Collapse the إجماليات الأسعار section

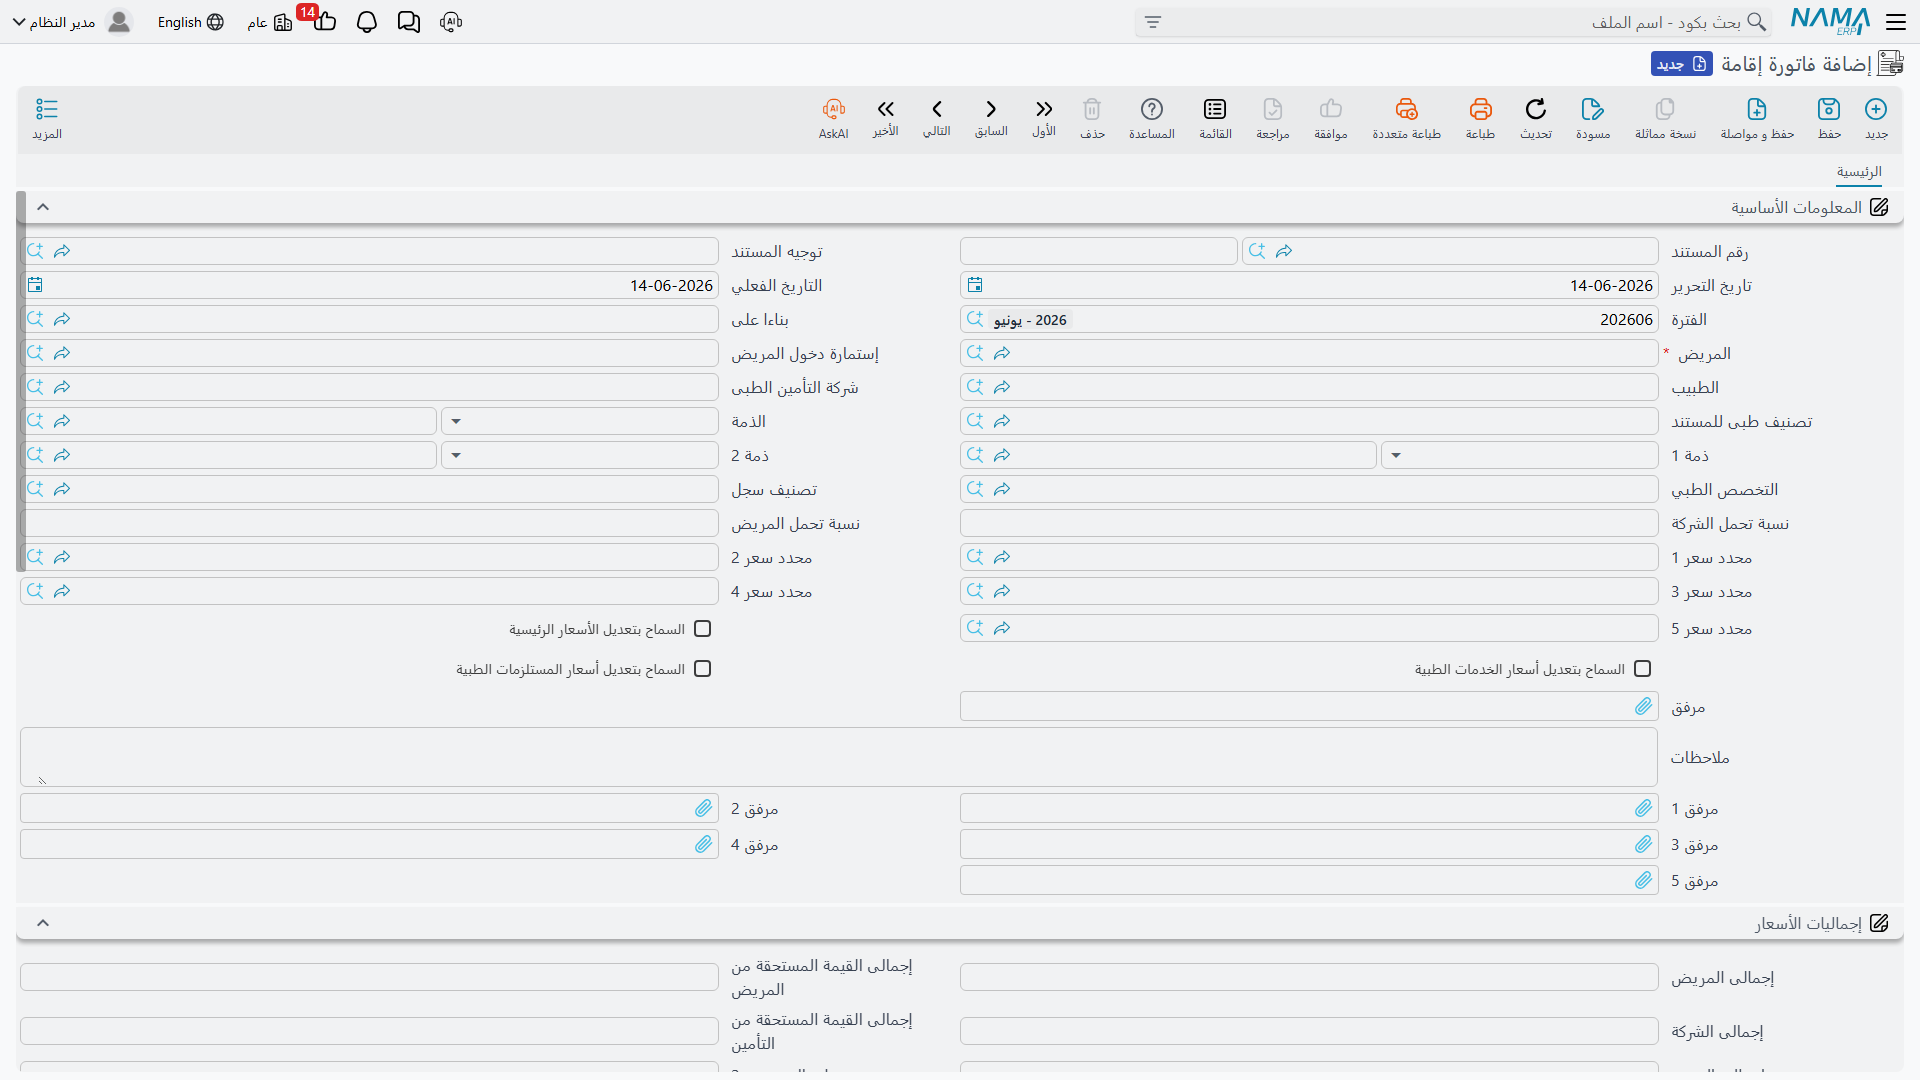[x=43, y=923]
